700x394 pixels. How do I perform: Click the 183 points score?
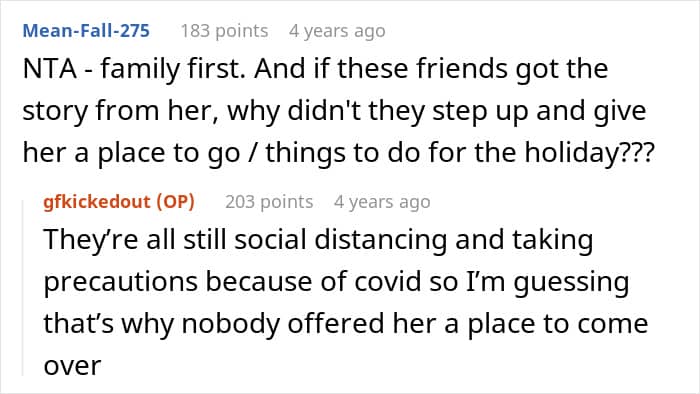click(225, 31)
